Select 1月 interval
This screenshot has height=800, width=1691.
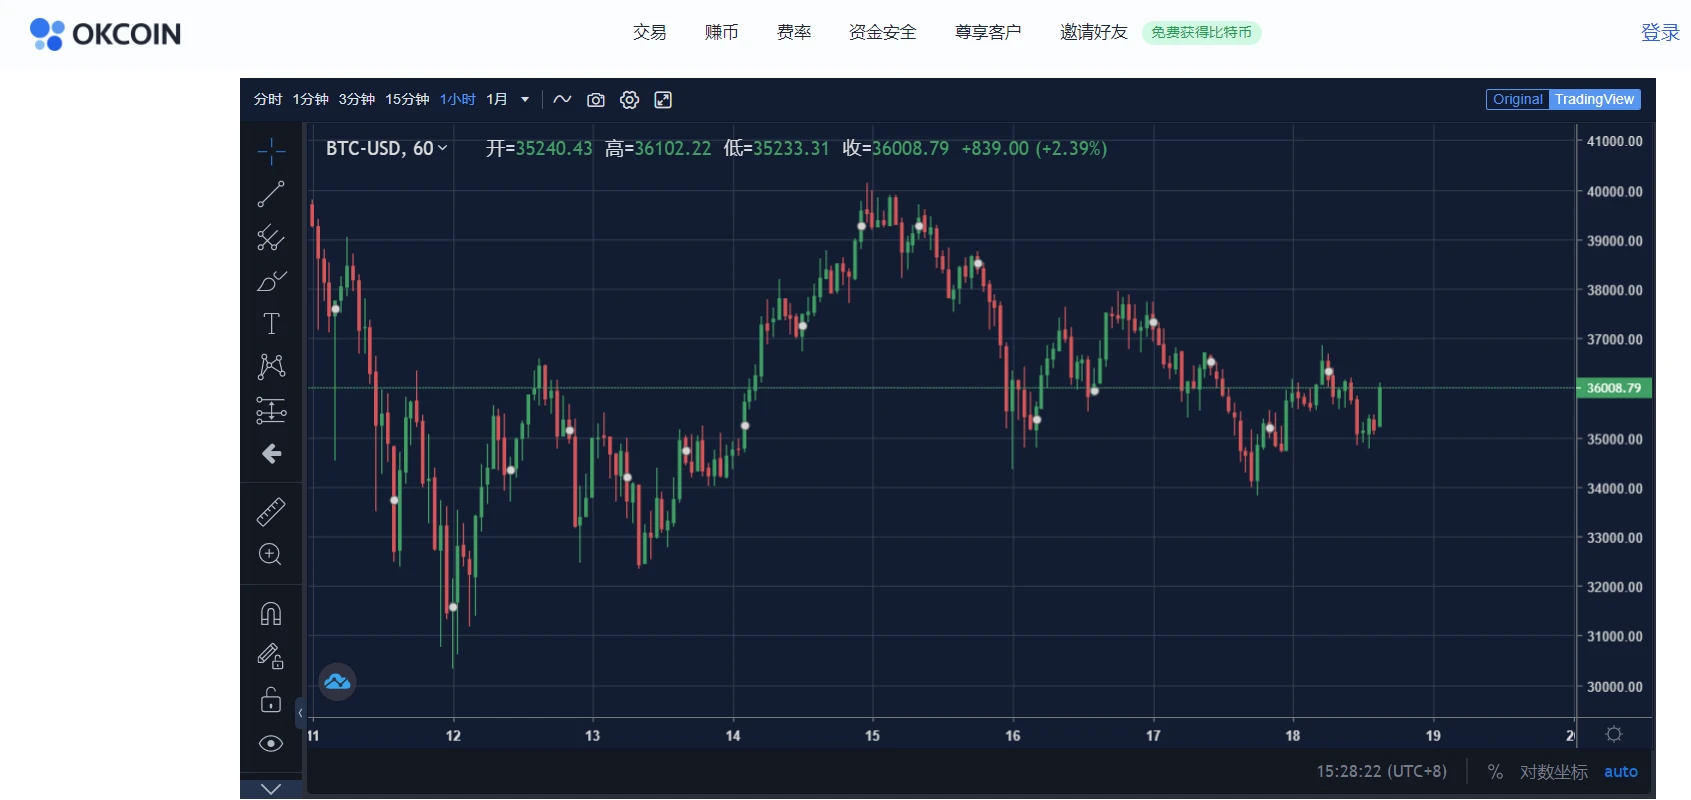(497, 99)
